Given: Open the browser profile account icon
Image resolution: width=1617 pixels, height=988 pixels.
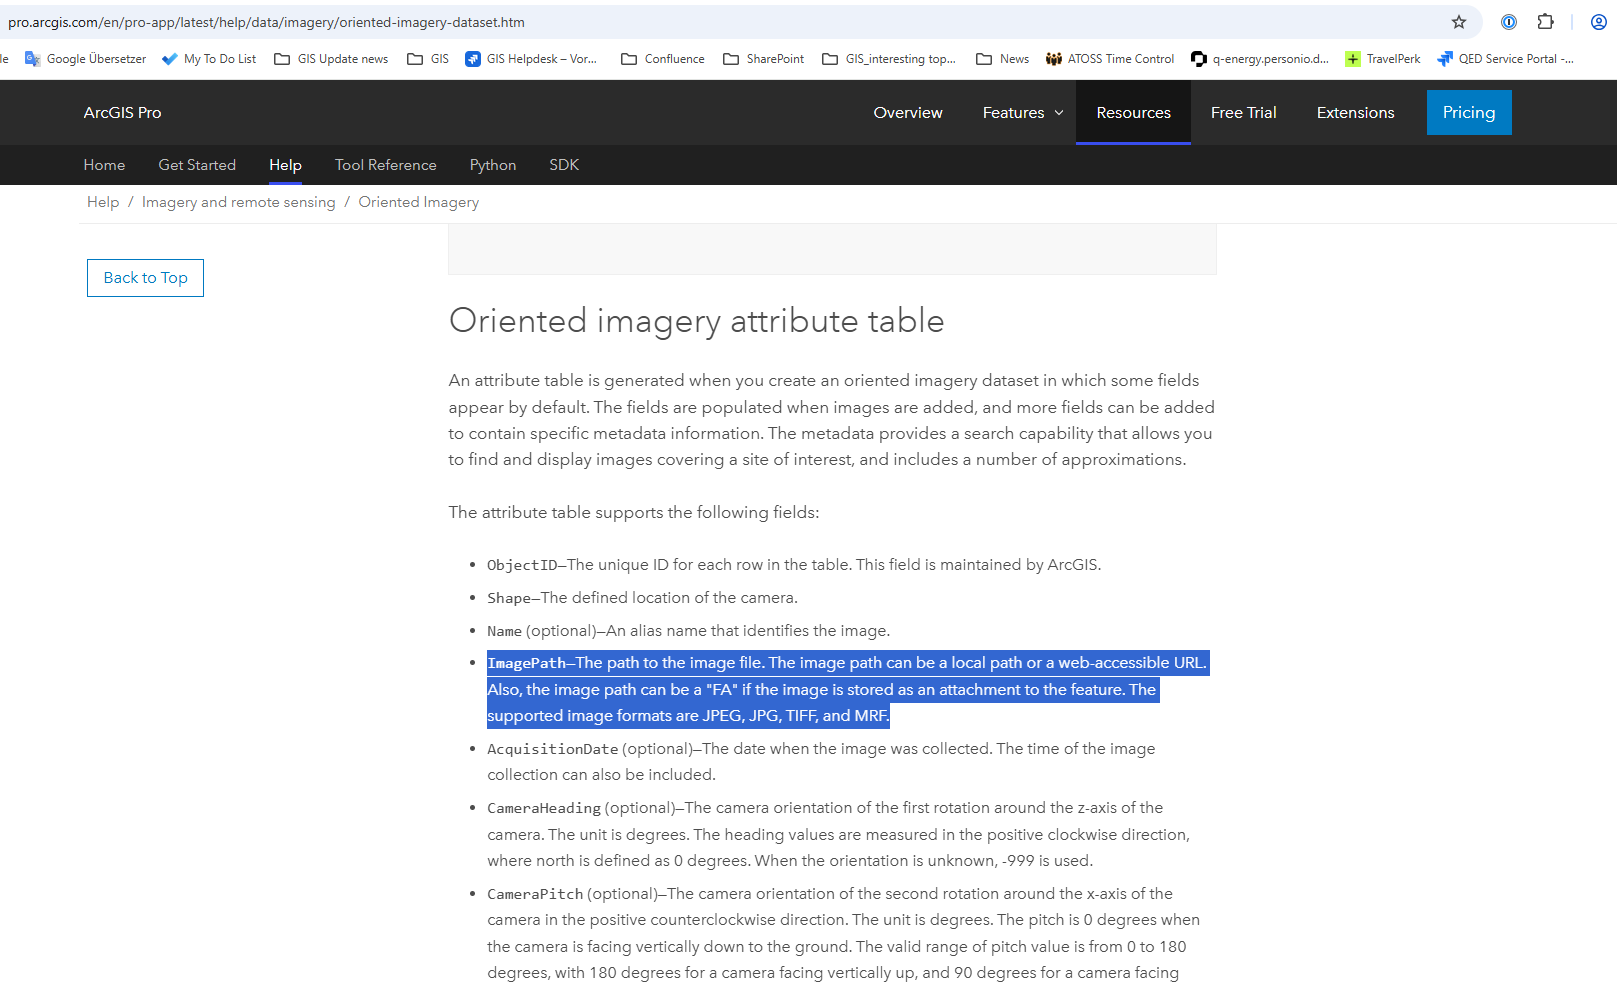Looking at the screenshot, I should 1599,22.
